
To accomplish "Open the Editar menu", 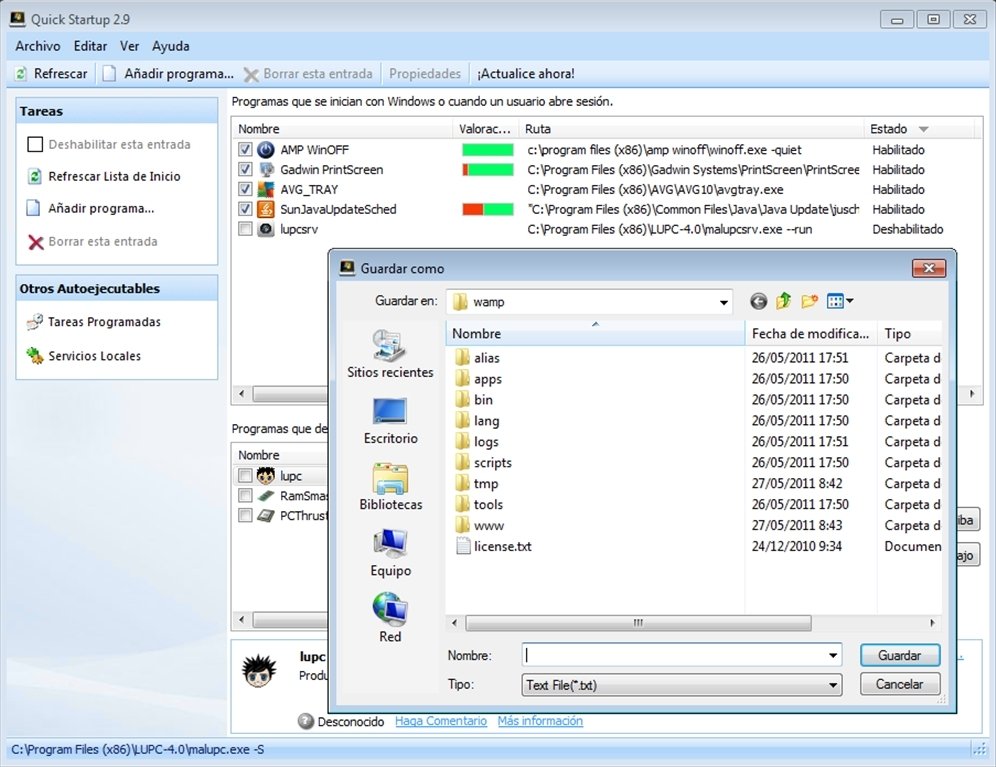I will [90, 46].
